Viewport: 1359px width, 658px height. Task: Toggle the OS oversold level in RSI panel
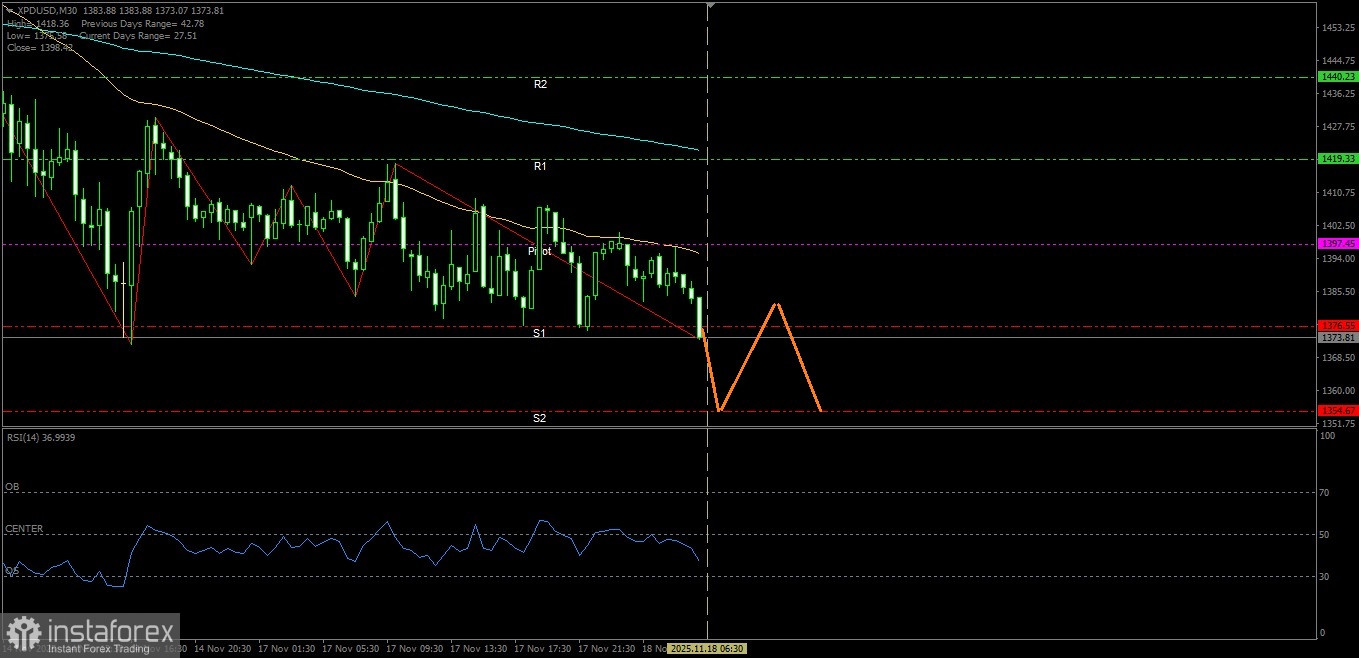click(12, 570)
